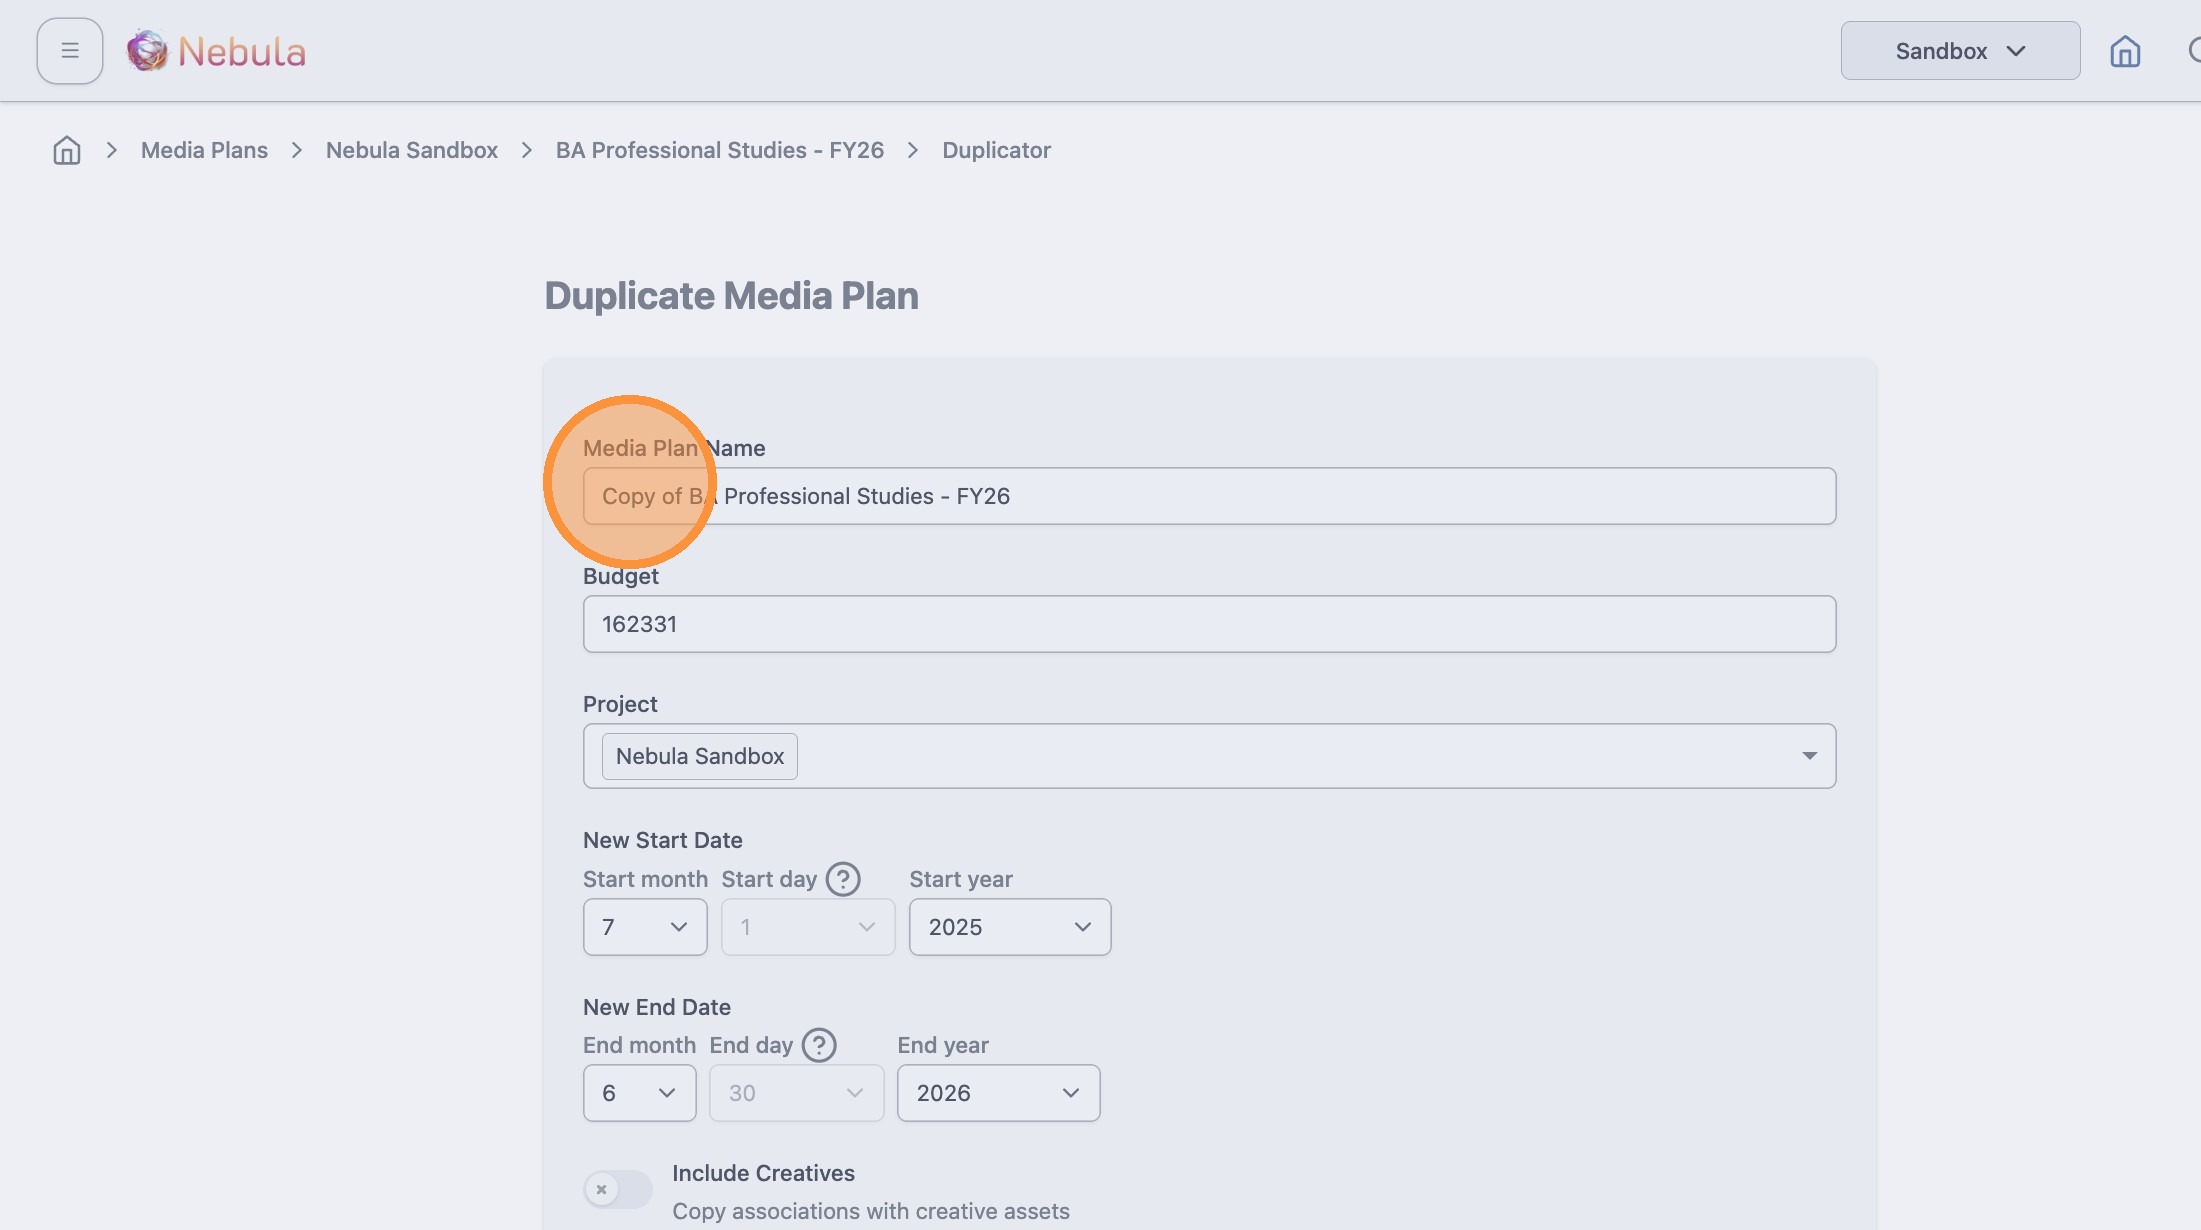This screenshot has width=2201, height=1230.
Task: Navigate to Media Plans breadcrumb
Action: (x=204, y=150)
